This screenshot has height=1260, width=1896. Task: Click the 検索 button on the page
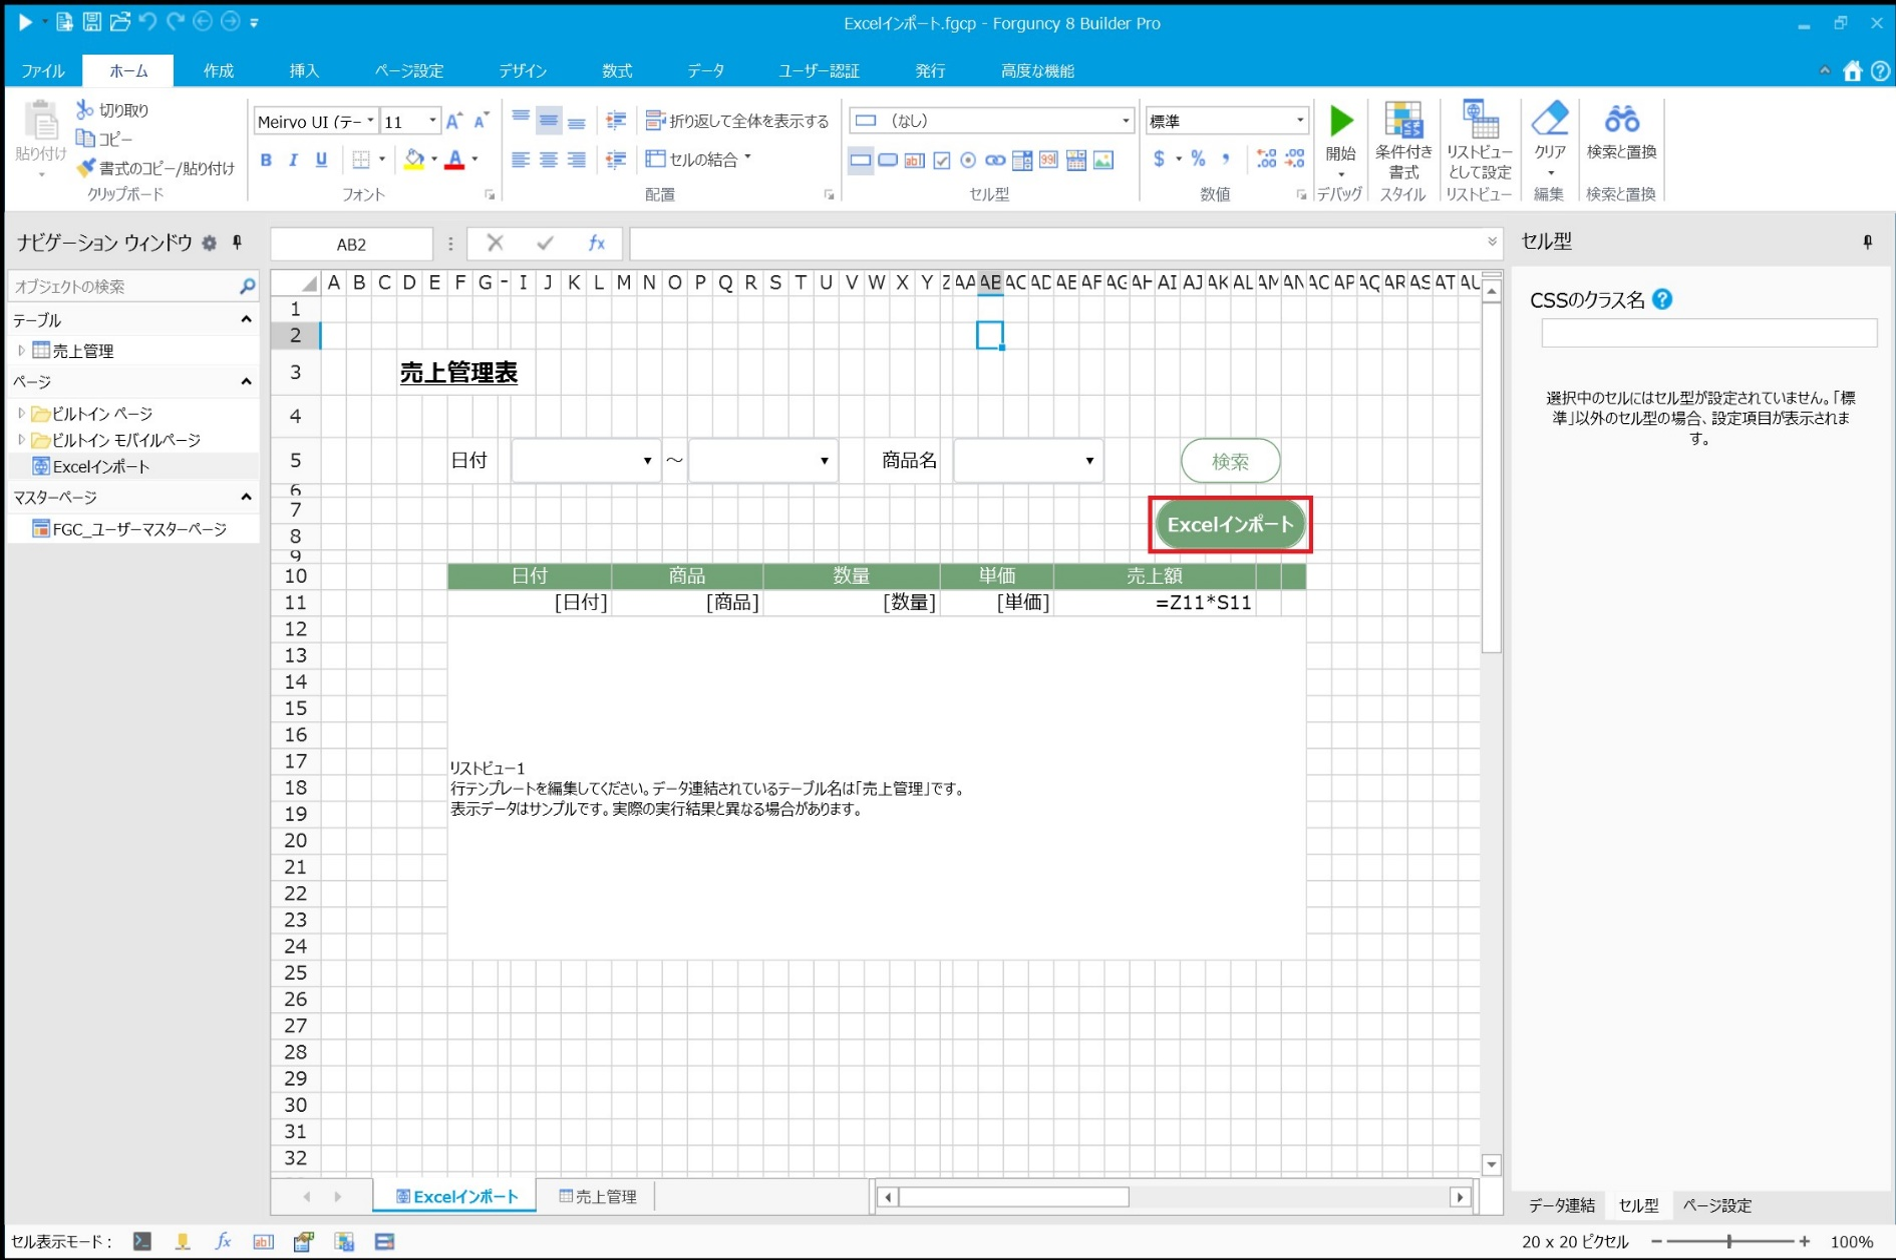(x=1230, y=461)
